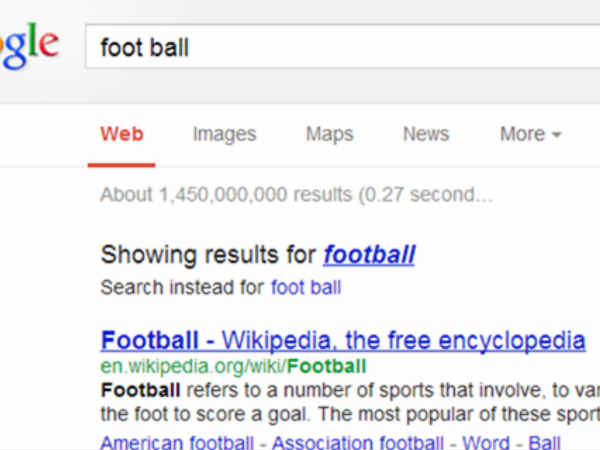Click the search box containing "foot ball"
This screenshot has height=450, width=600.
[340, 47]
